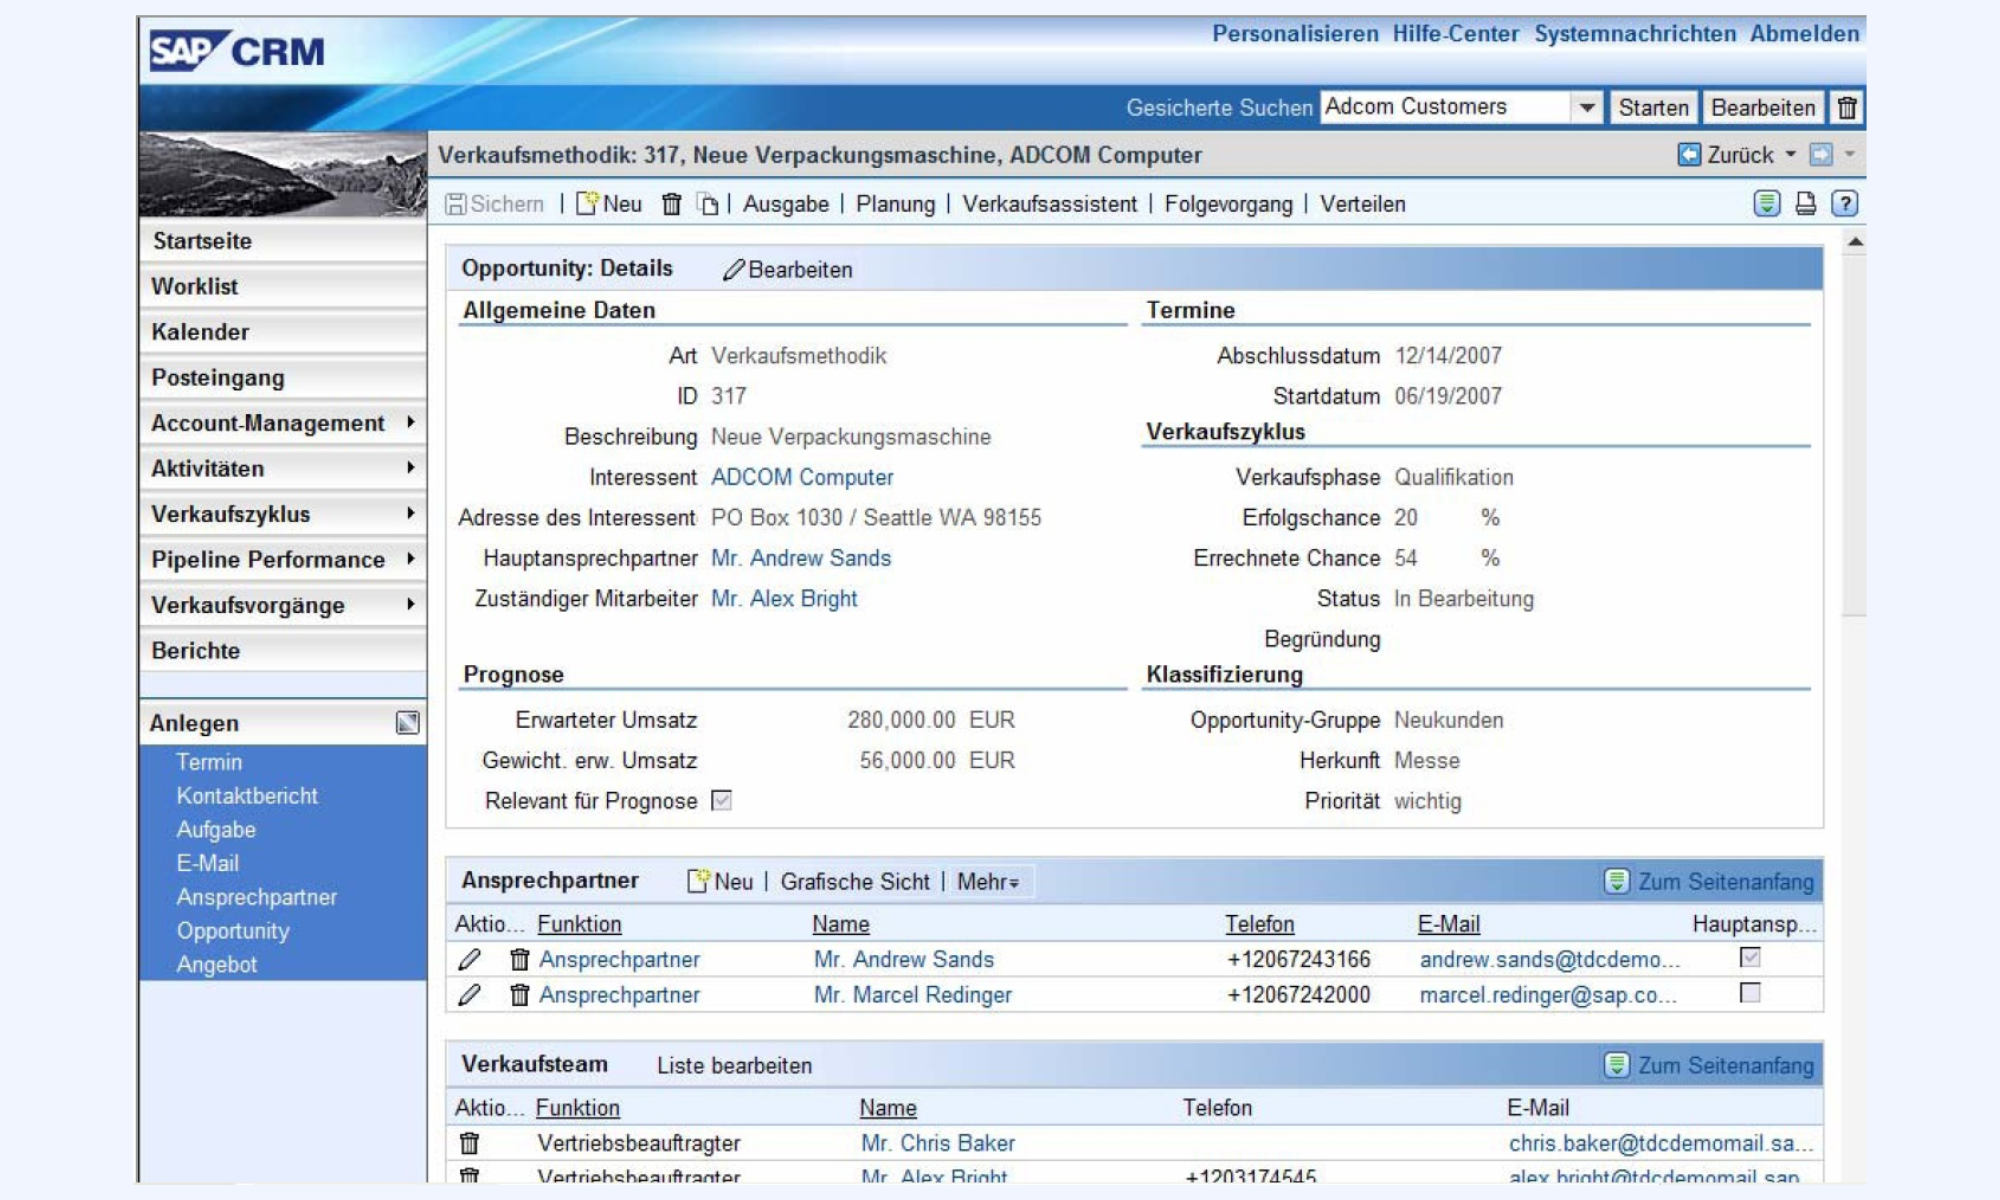Click the Planung toolbar item
Viewport: 2000px width, 1200px height.
click(895, 204)
